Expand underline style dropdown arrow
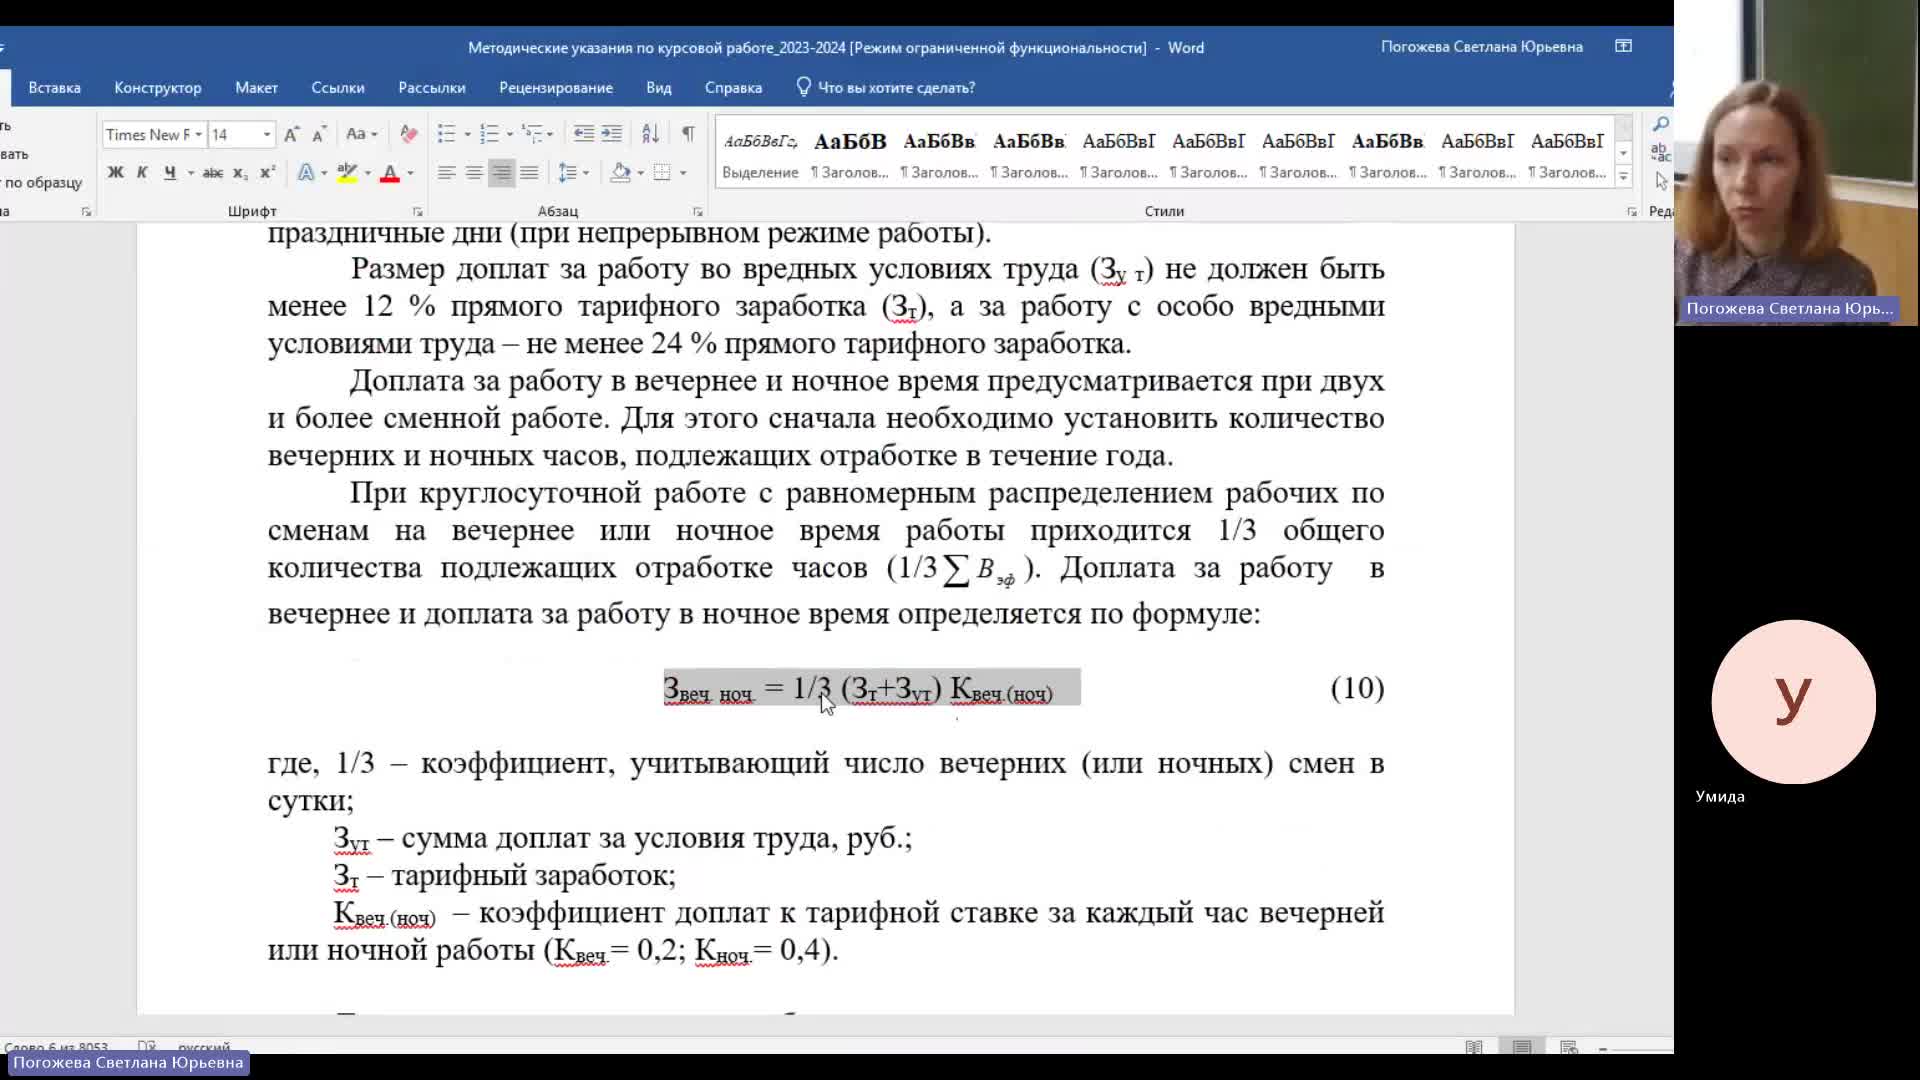 (190, 173)
